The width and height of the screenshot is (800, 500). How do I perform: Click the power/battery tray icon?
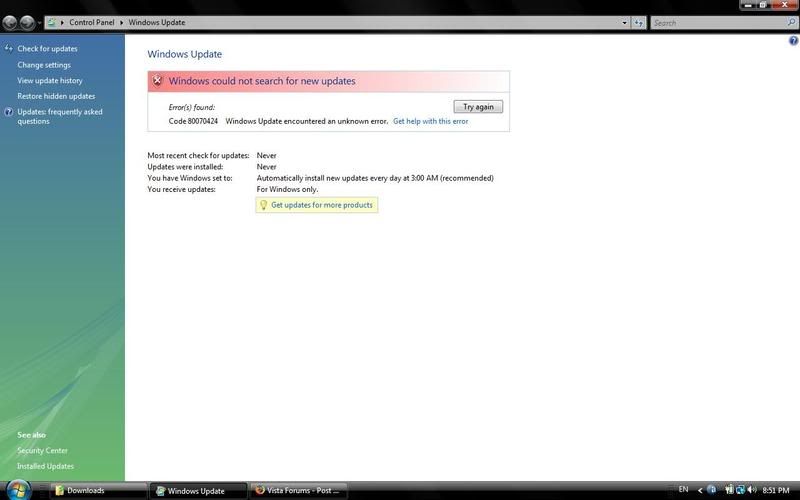(730, 490)
